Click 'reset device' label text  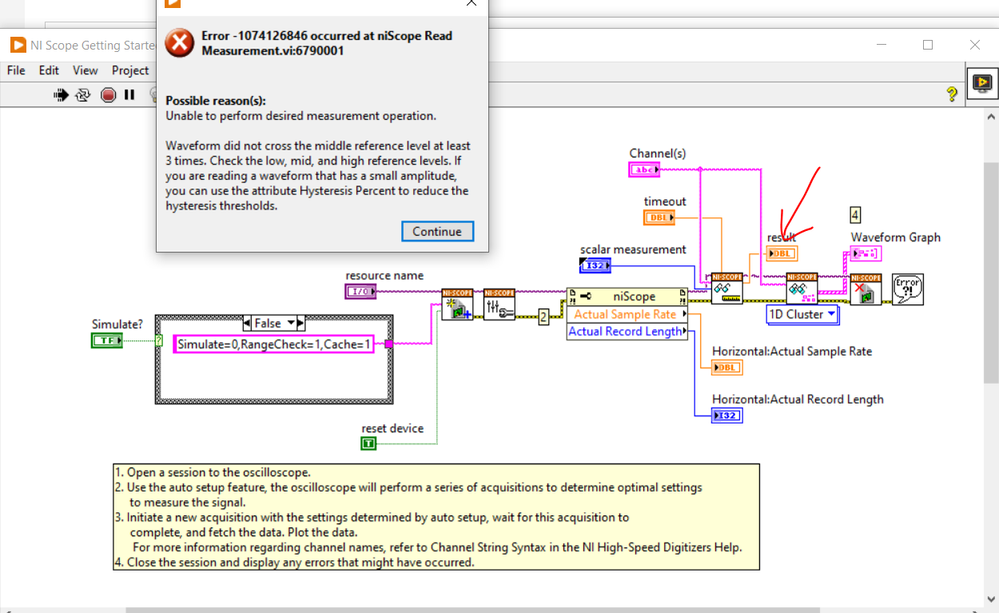pyautogui.click(x=392, y=428)
